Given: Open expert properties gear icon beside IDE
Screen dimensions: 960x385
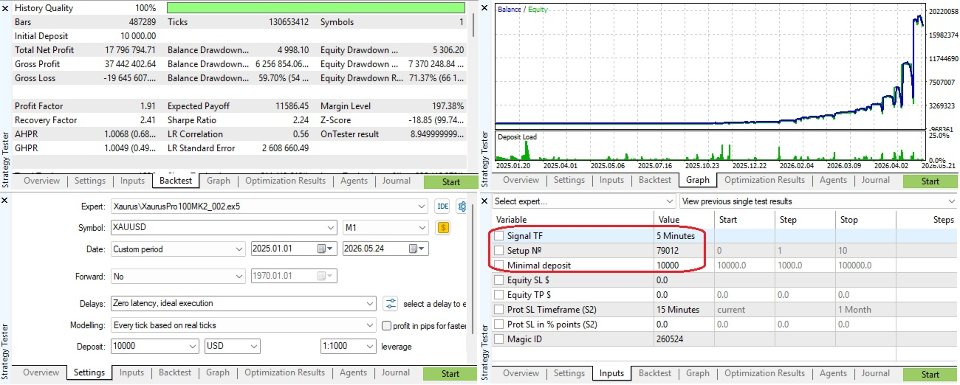Looking at the screenshot, I should 462,207.
